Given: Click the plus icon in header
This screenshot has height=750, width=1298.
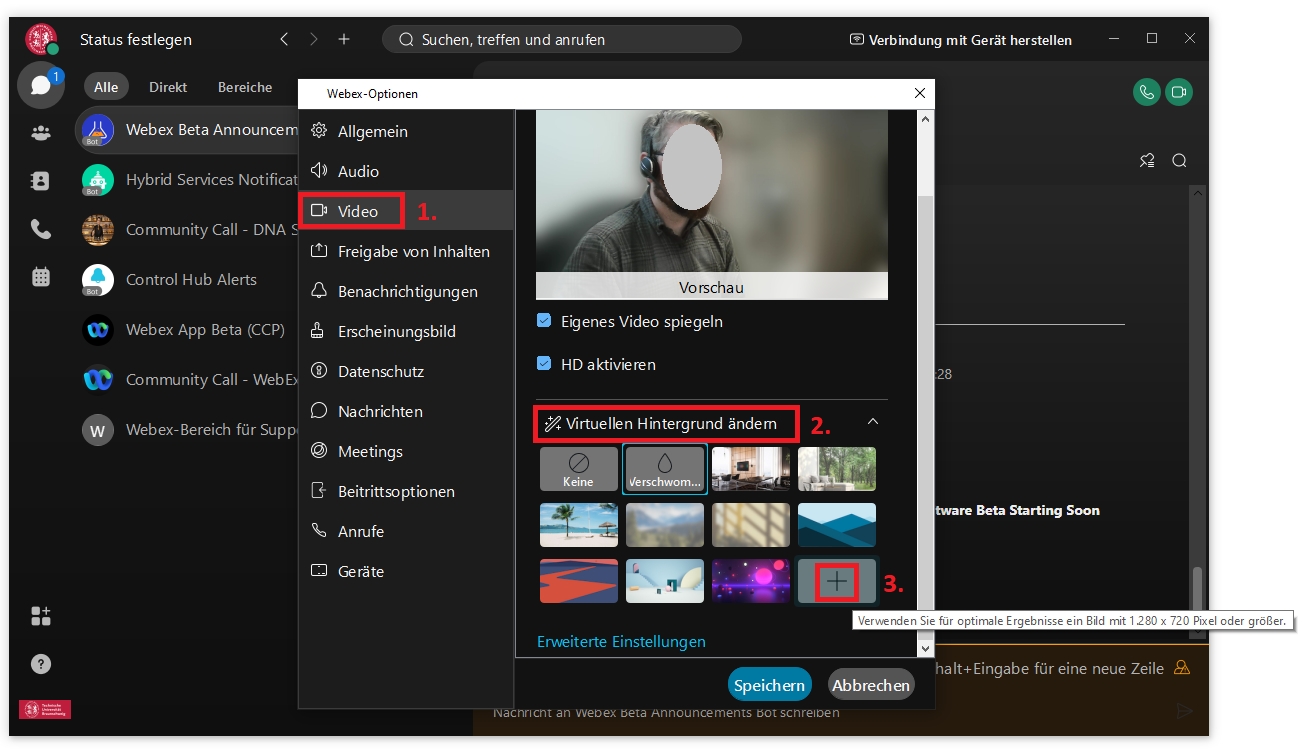Looking at the screenshot, I should pos(344,39).
